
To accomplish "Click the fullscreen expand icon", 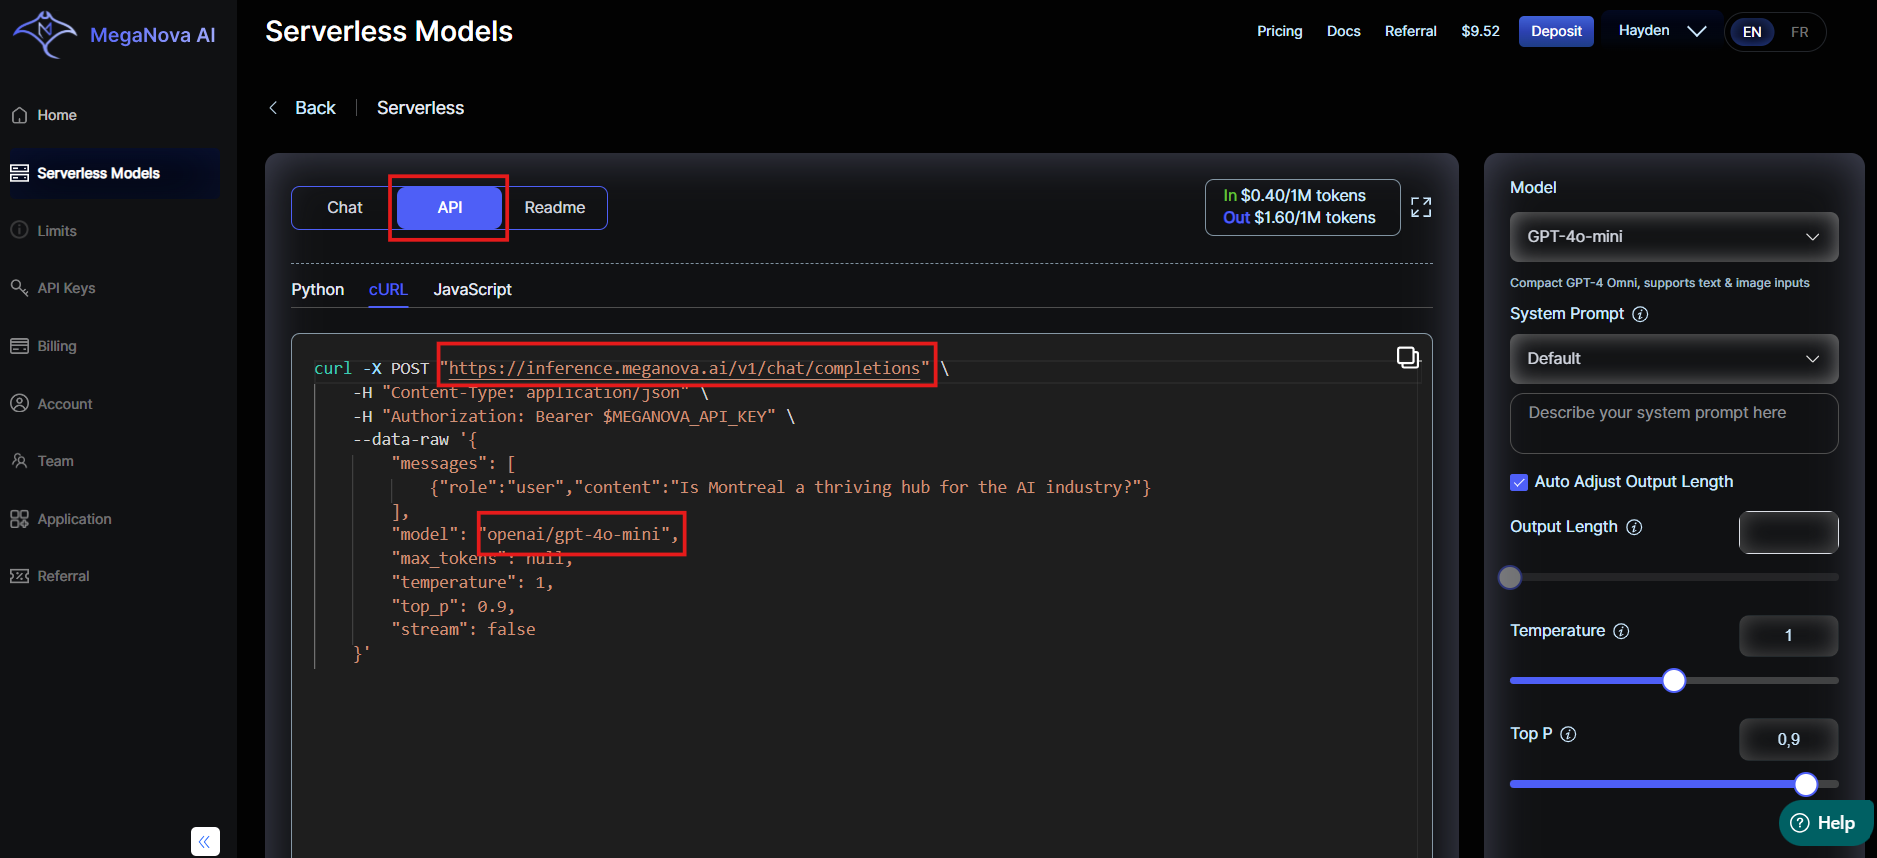I will pos(1421,207).
